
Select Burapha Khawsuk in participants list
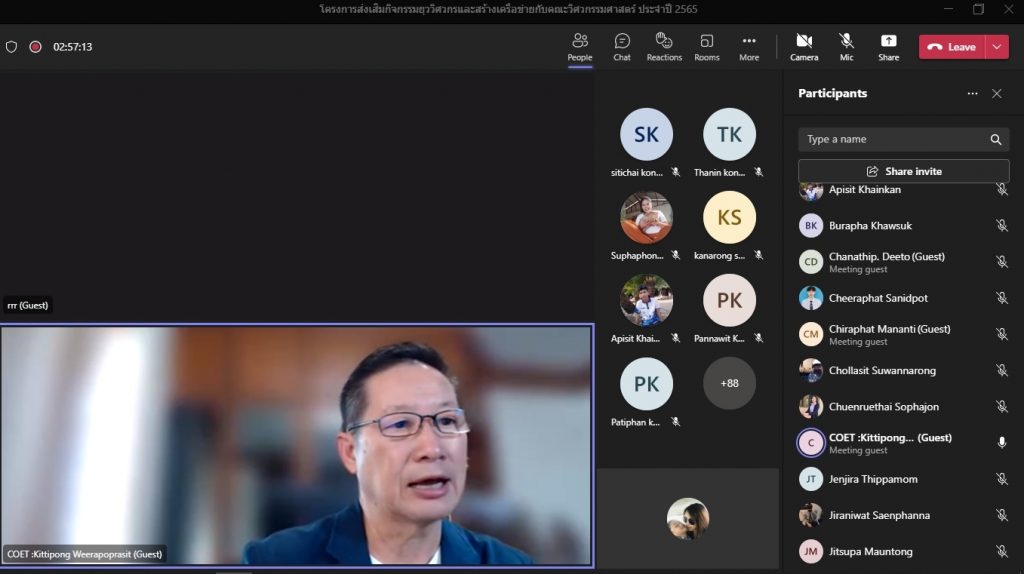[870, 226]
